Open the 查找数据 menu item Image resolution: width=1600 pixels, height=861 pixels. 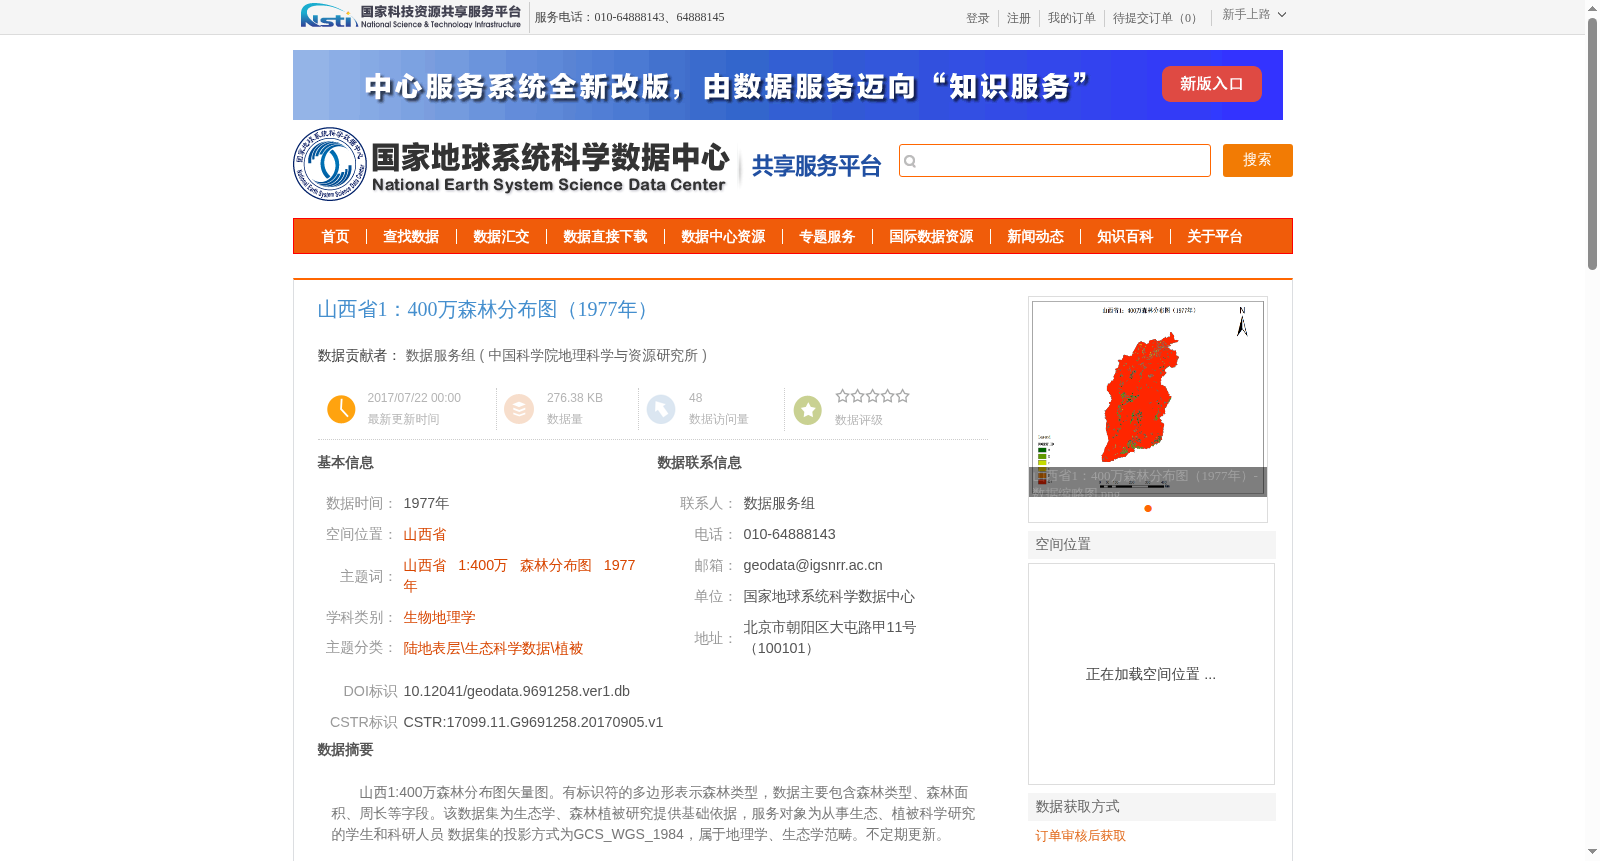[411, 237]
